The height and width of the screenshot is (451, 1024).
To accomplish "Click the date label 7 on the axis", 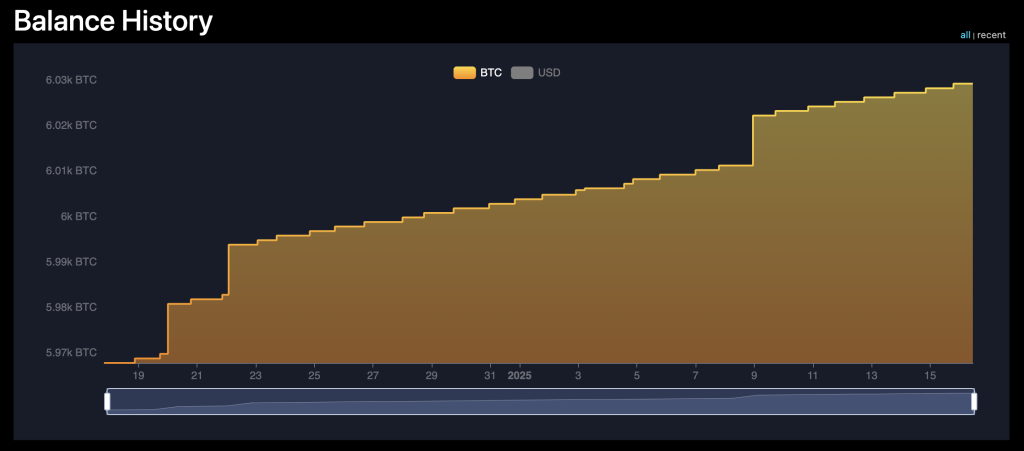I will pos(696,376).
